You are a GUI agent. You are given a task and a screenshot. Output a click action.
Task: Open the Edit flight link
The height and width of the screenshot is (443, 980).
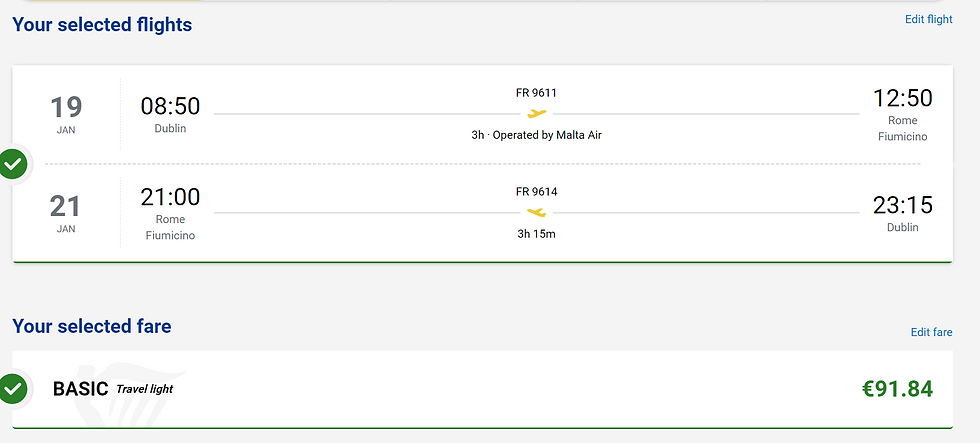tap(929, 19)
